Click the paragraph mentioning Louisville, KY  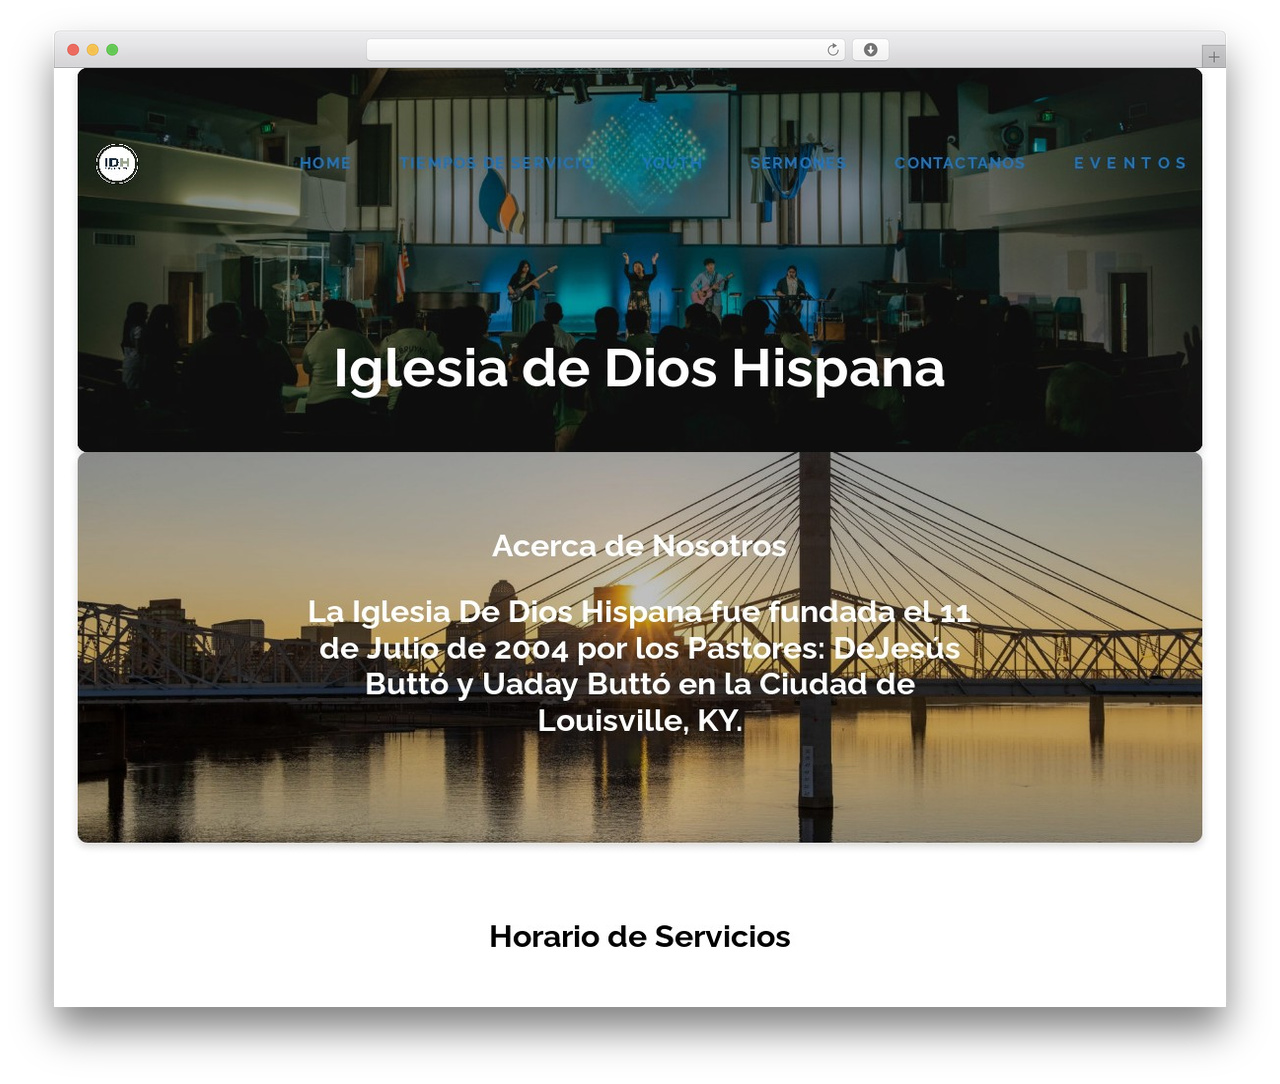(x=639, y=666)
